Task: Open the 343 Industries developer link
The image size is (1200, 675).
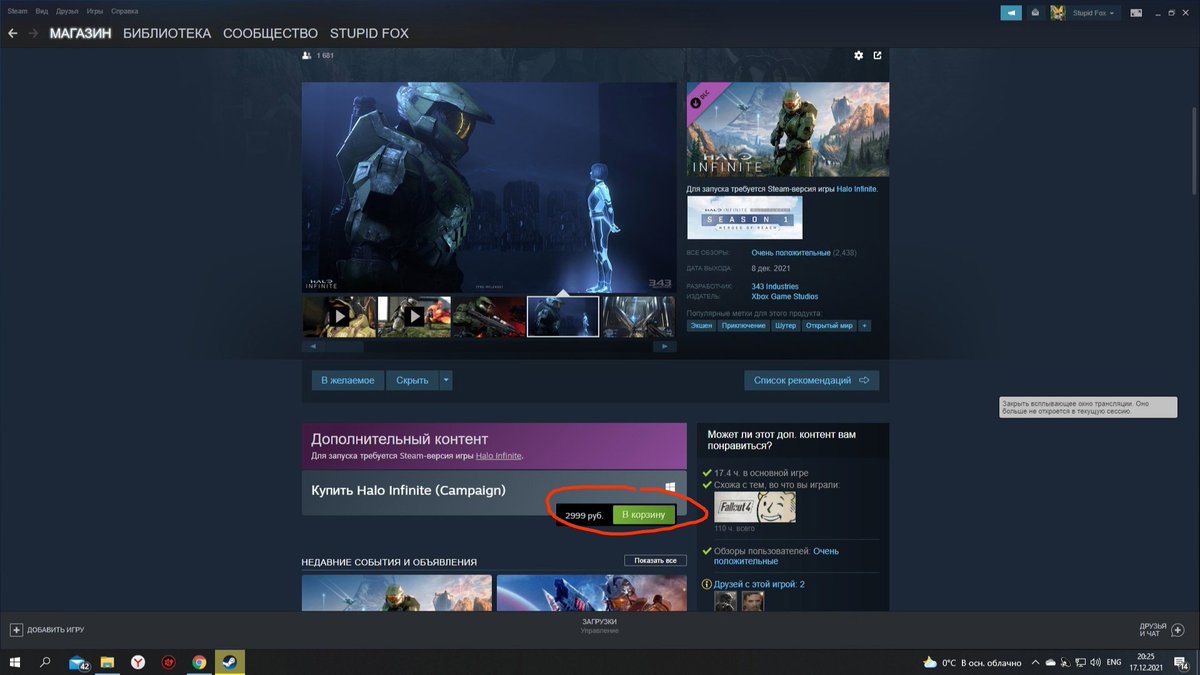Action: (x=775, y=287)
